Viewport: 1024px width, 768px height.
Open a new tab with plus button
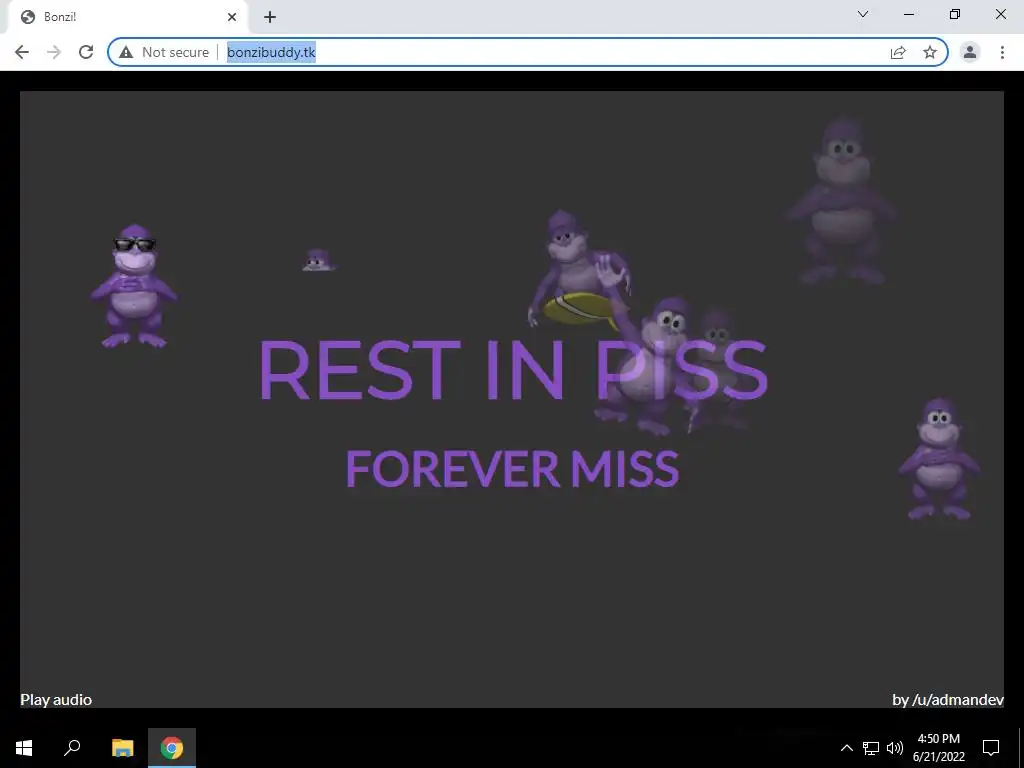click(x=270, y=17)
